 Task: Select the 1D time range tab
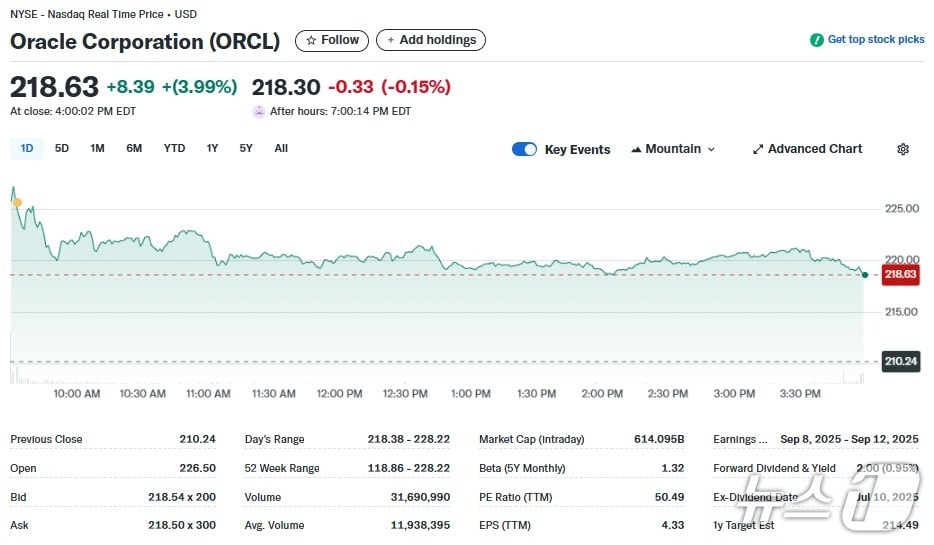point(27,148)
